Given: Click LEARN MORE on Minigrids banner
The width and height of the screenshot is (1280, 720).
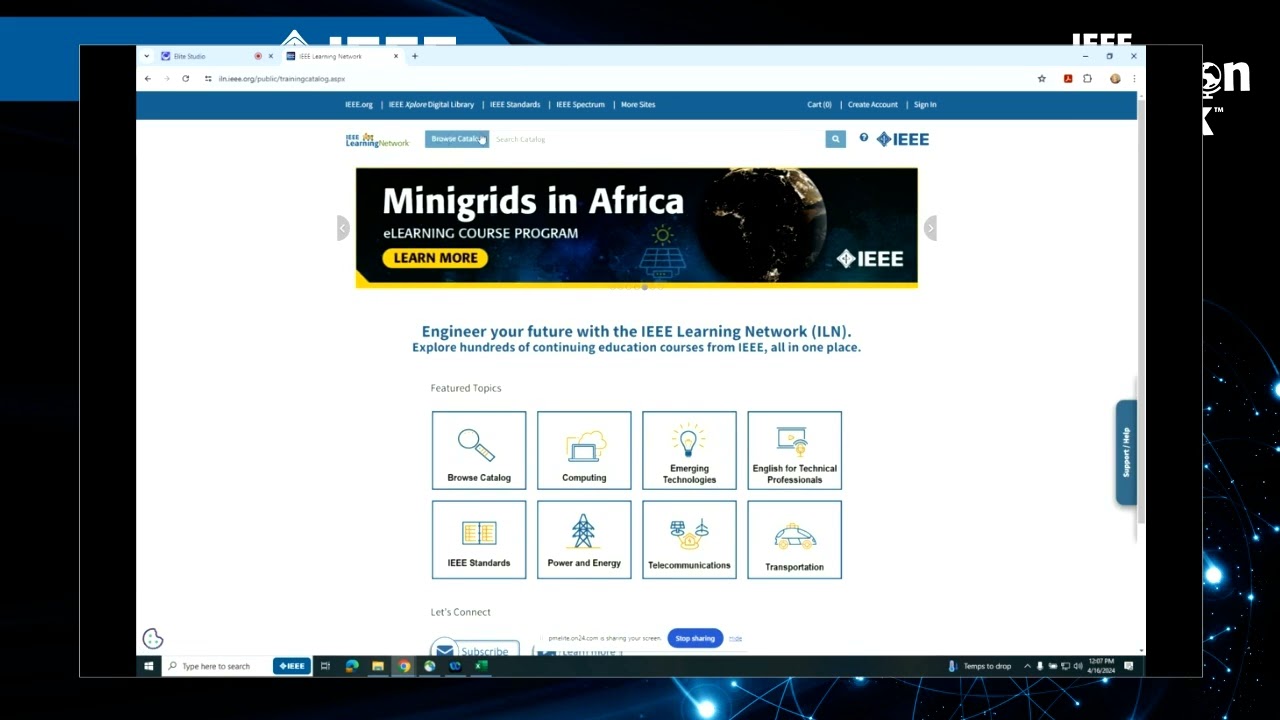Looking at the screenshot, I should (435, 258).
